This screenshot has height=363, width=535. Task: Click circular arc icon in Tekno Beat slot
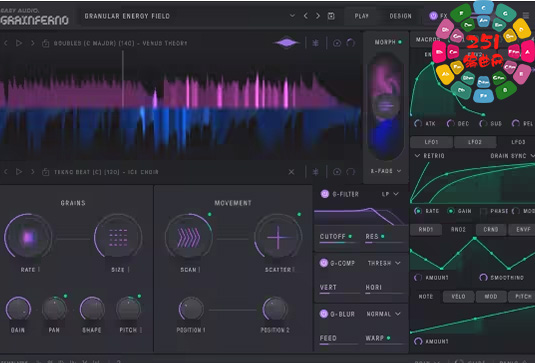click(350, 172)
